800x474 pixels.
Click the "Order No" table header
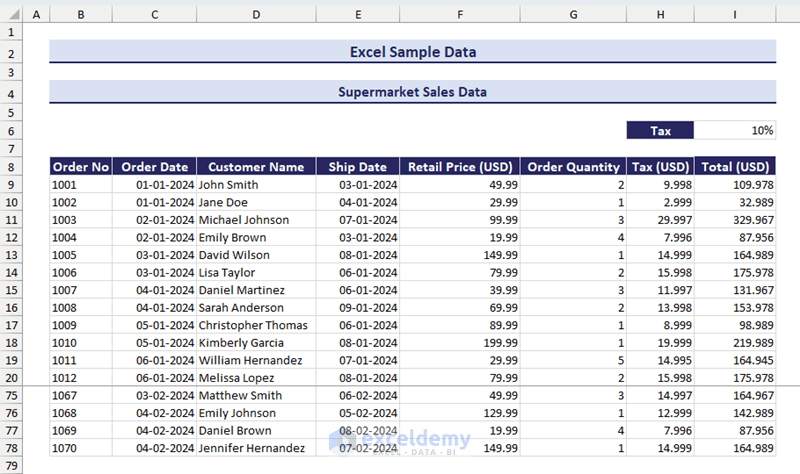[80, 167]
